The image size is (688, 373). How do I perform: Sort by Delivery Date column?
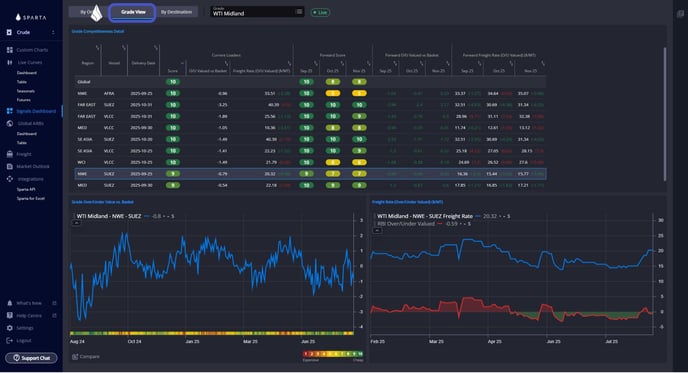143,63
